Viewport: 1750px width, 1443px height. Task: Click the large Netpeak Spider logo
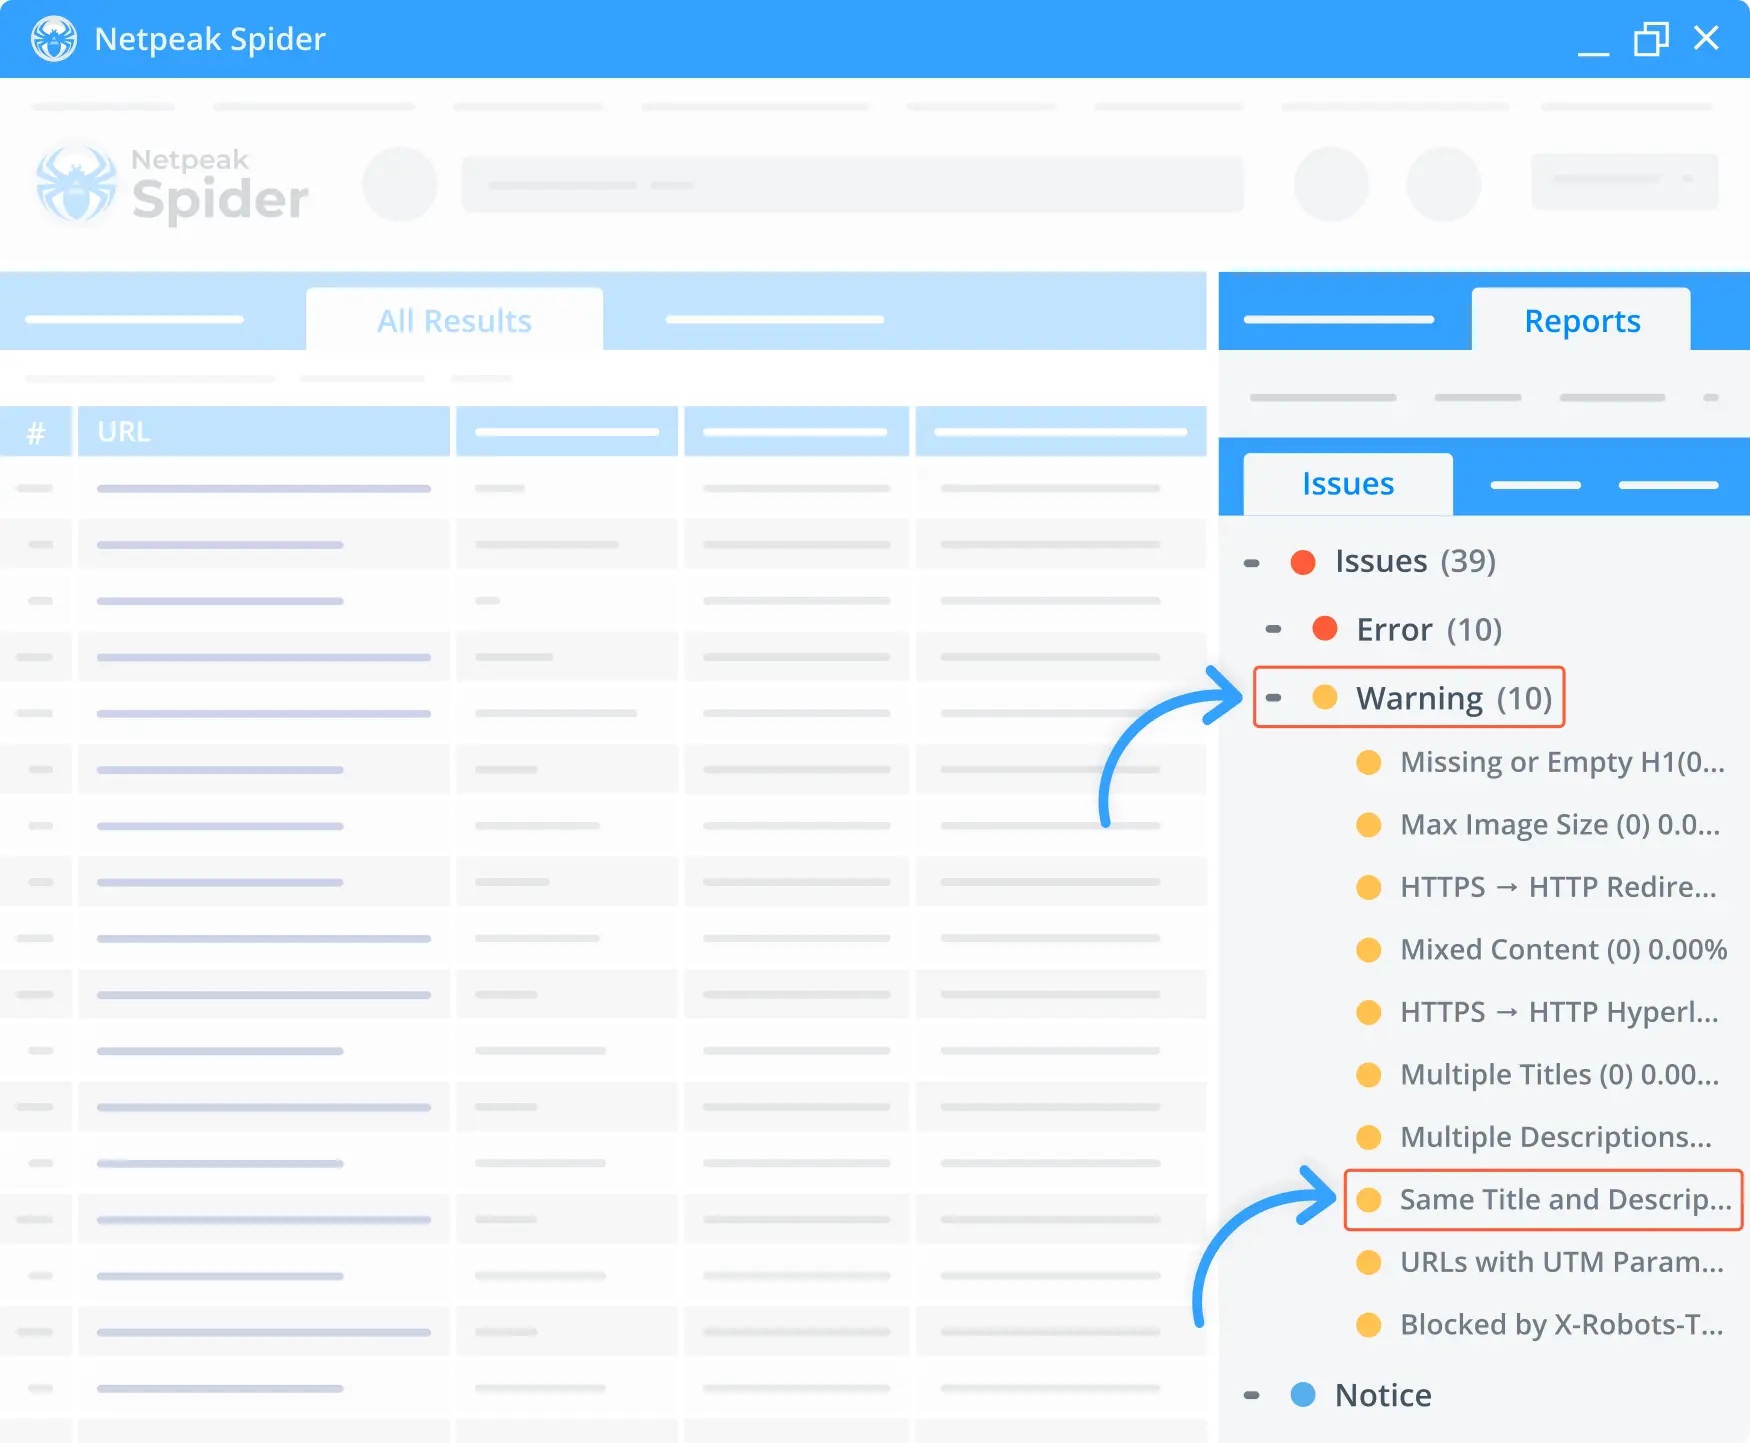tap(172, 184)
